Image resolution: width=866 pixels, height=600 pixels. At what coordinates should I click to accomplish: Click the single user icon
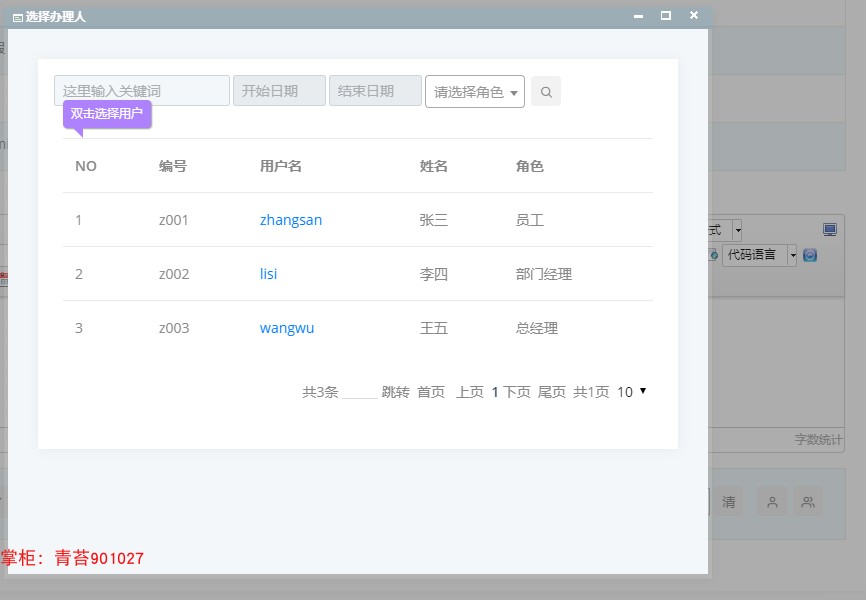tap(770, 503)
